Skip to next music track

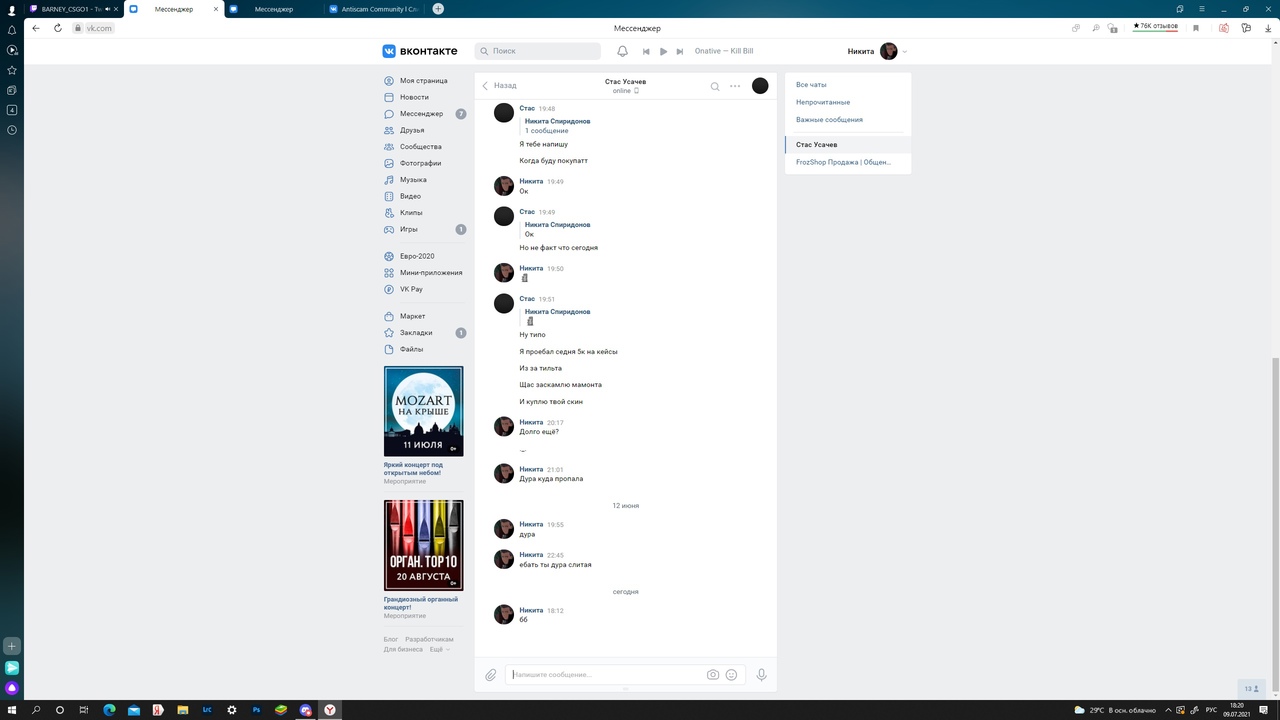(x=680, y=52)
